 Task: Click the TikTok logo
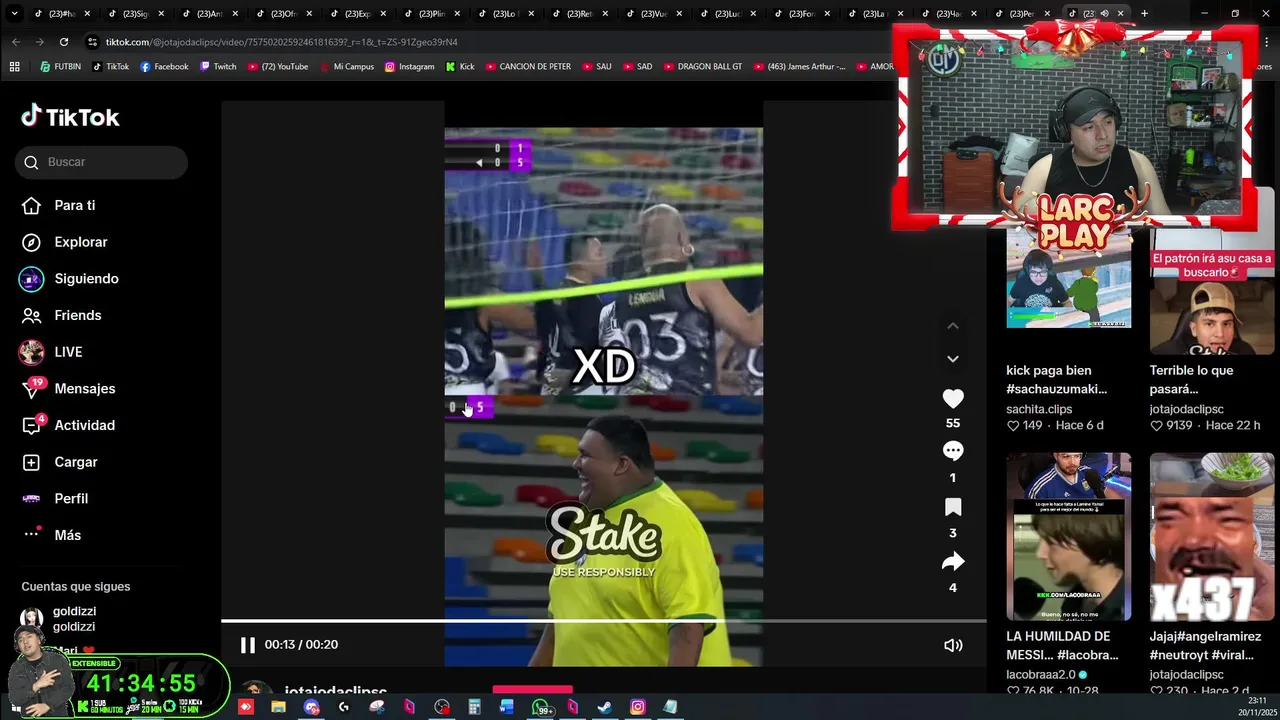(70, 117)
